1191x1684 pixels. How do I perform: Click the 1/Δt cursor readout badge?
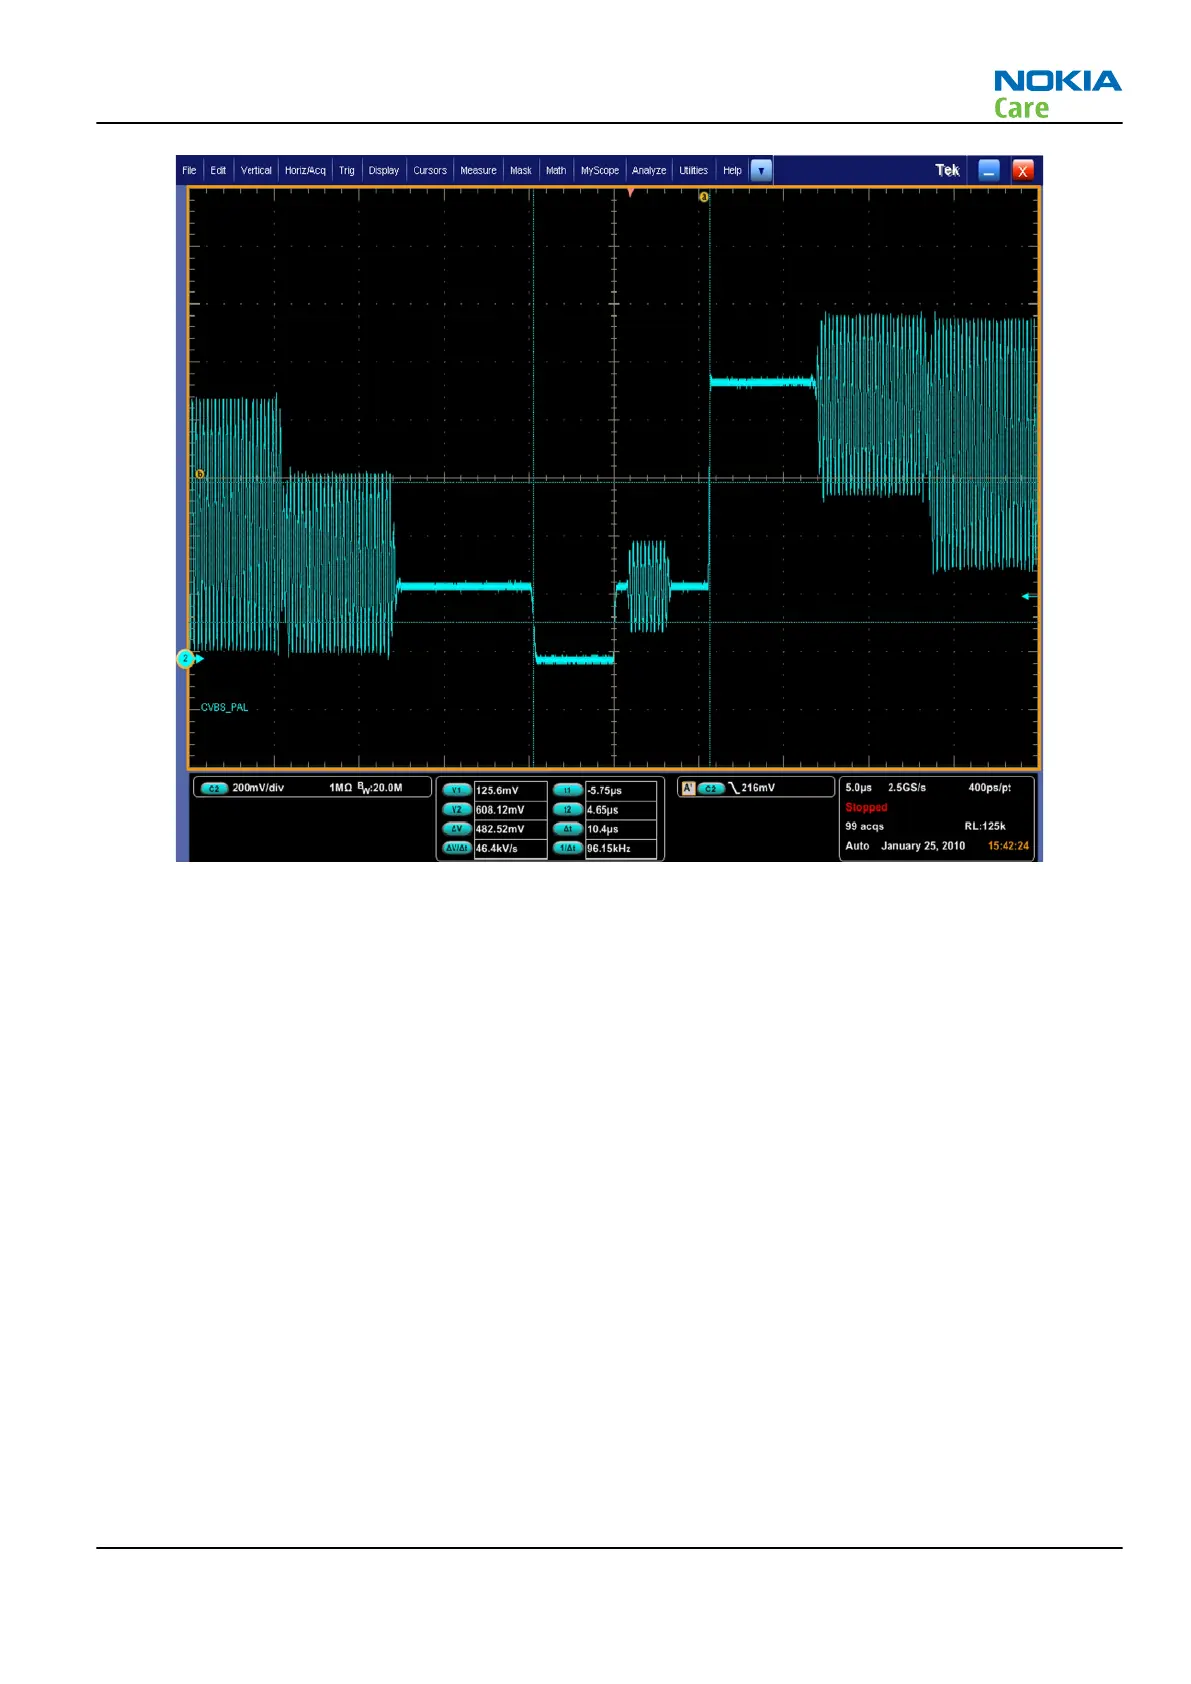[x=567, y=848]
